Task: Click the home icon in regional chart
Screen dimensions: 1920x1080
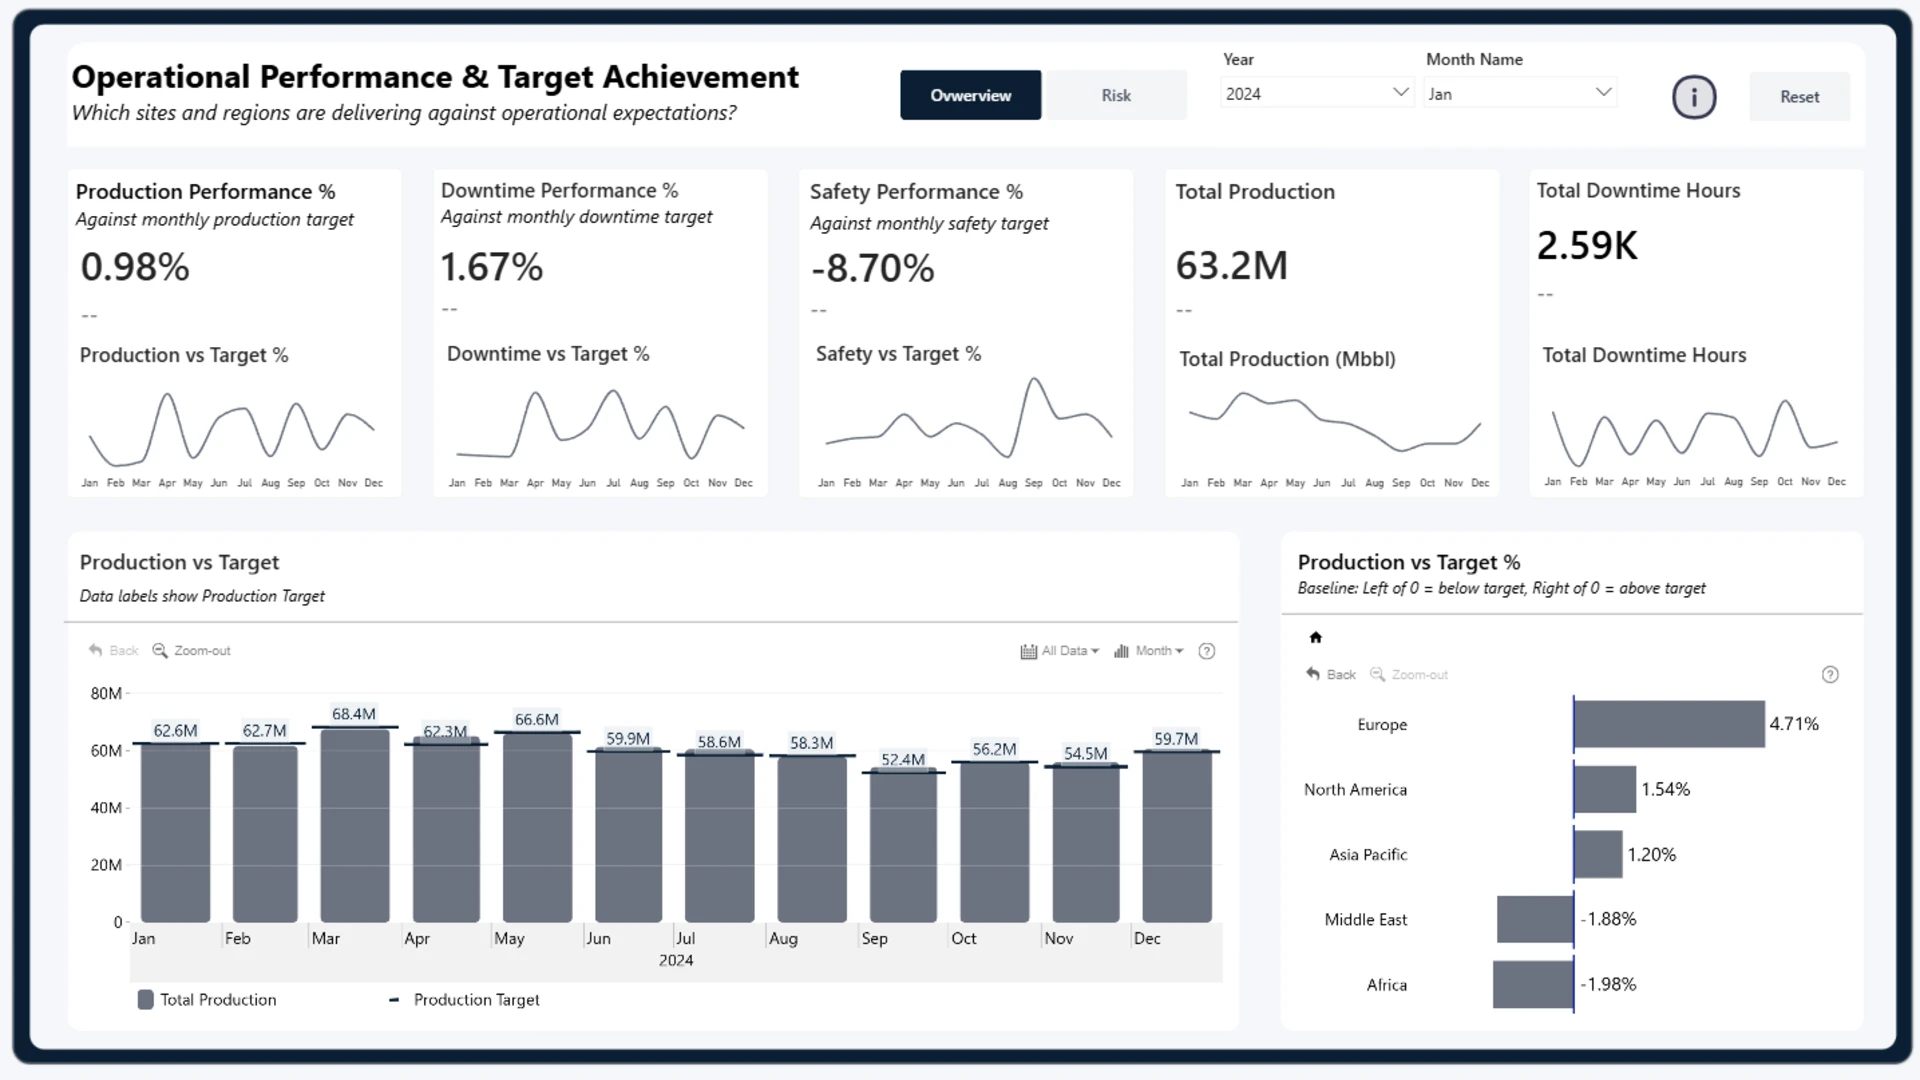Action: click(x=1316, y=637)
